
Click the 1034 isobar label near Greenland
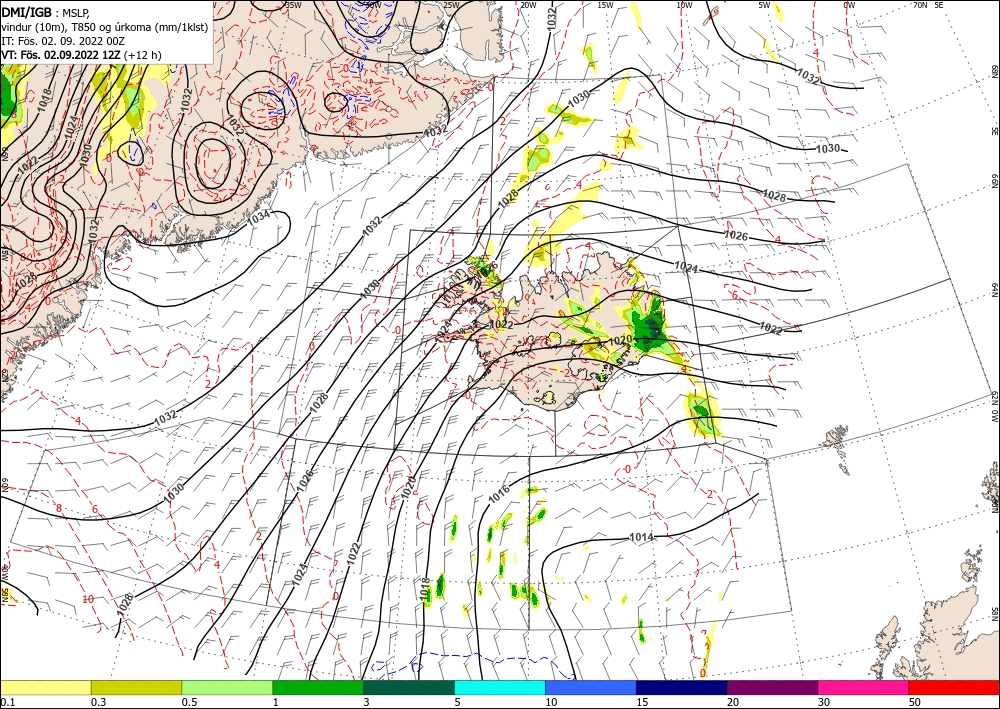(258, 217)
